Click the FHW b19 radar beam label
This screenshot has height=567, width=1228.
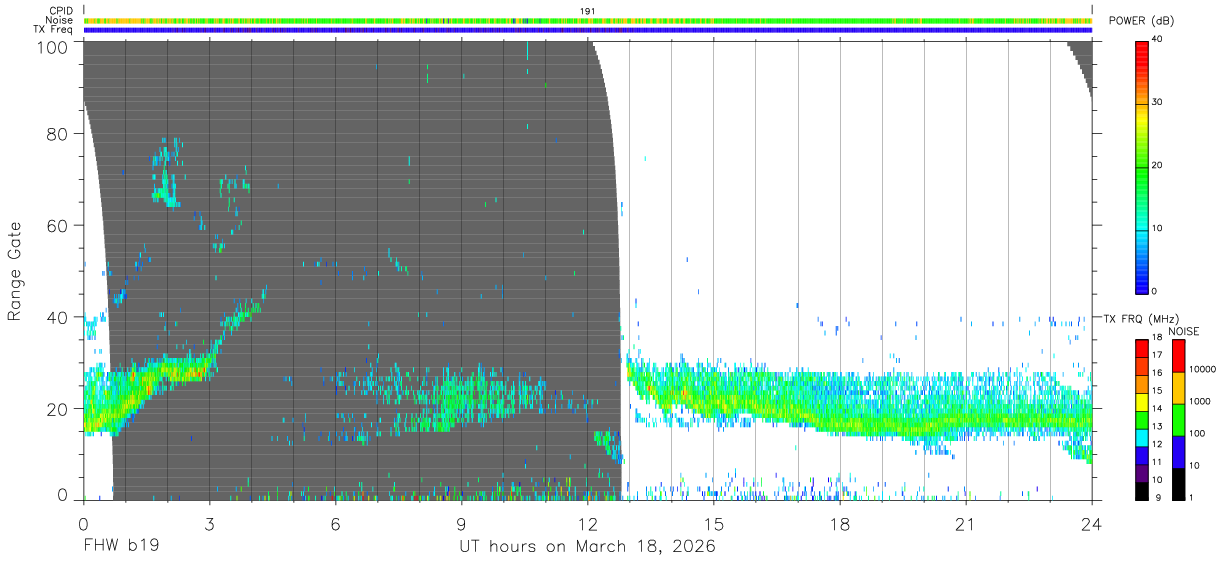click(x=121, y=547)
